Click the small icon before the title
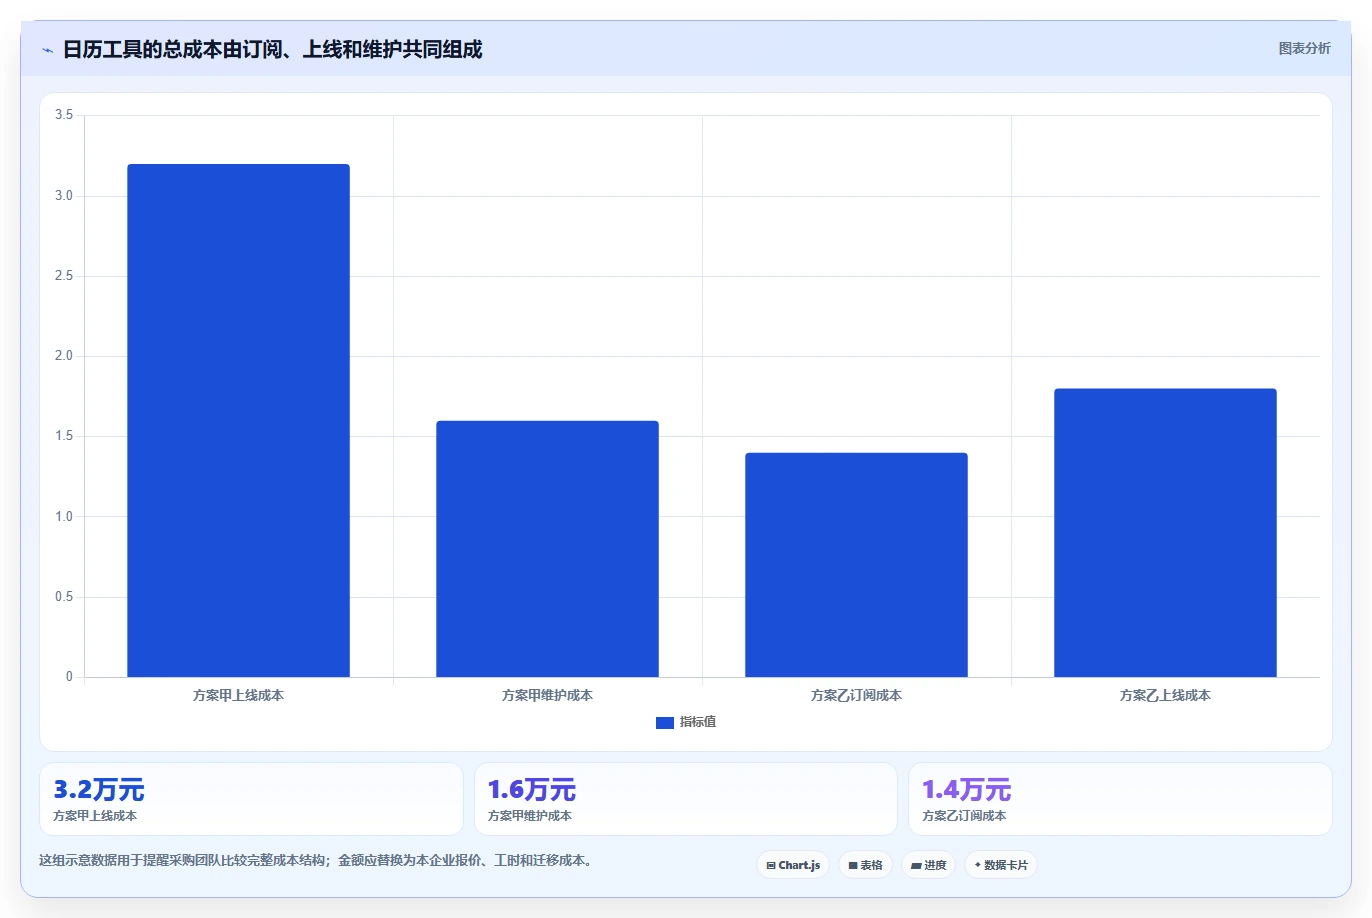The image size is (1372, 918). [x=47, y=50]
